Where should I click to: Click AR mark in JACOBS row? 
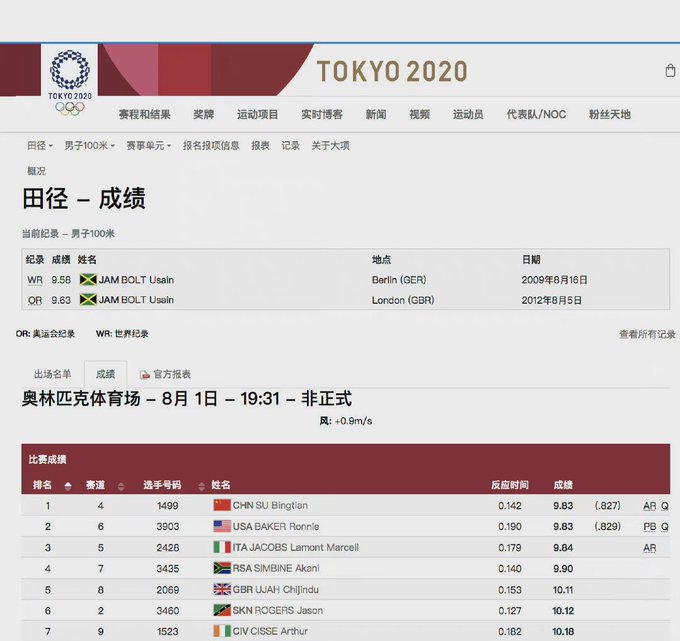coord(650,548)
